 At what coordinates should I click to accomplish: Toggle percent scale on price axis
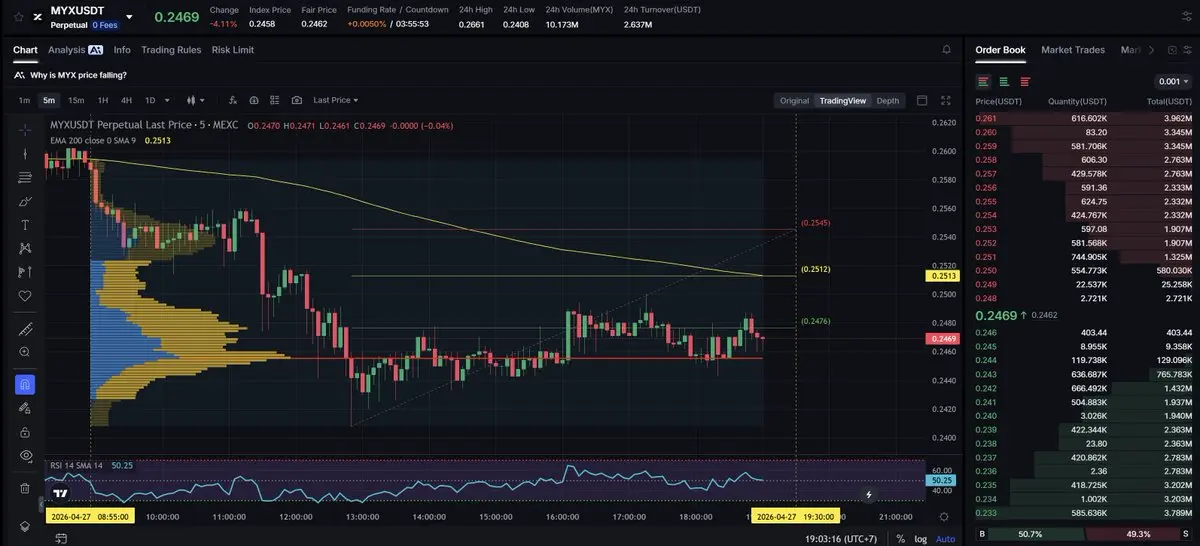click(x=901, y=539)
